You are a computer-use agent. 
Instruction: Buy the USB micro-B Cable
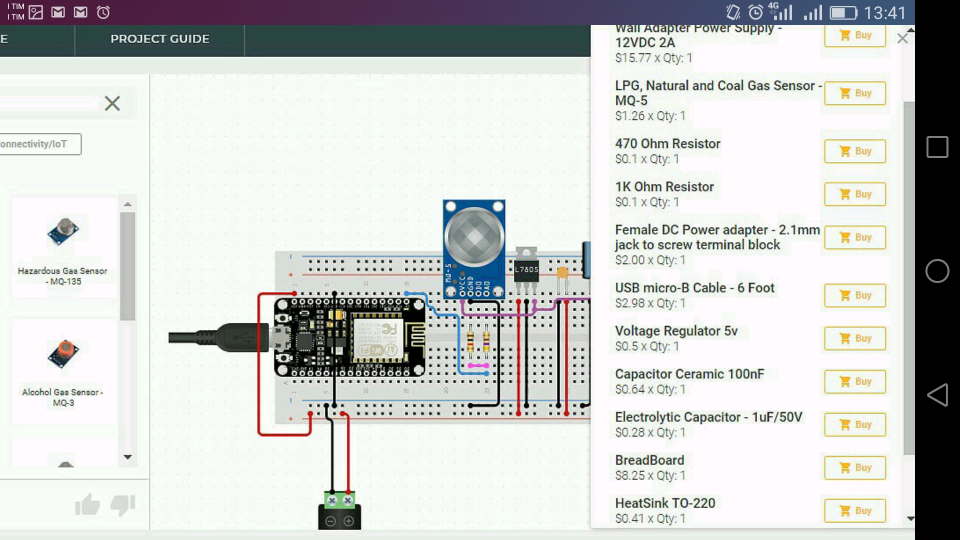[x=854, y=295]
